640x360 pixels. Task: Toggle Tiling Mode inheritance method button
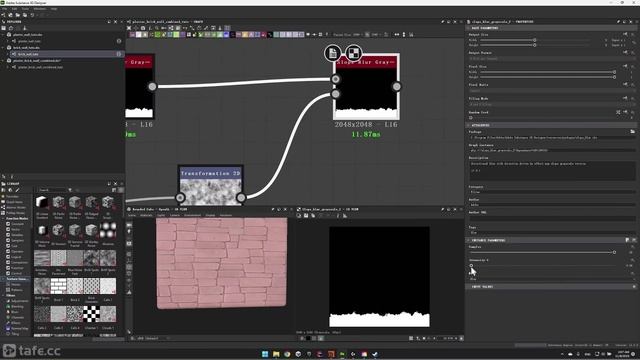point(625,98)
